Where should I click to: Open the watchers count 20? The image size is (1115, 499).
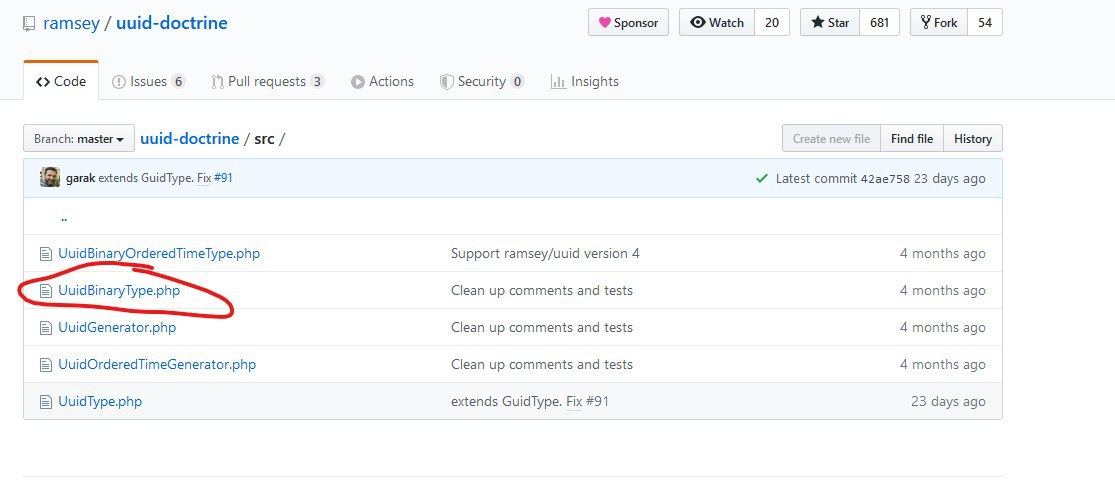coord(772,22)
